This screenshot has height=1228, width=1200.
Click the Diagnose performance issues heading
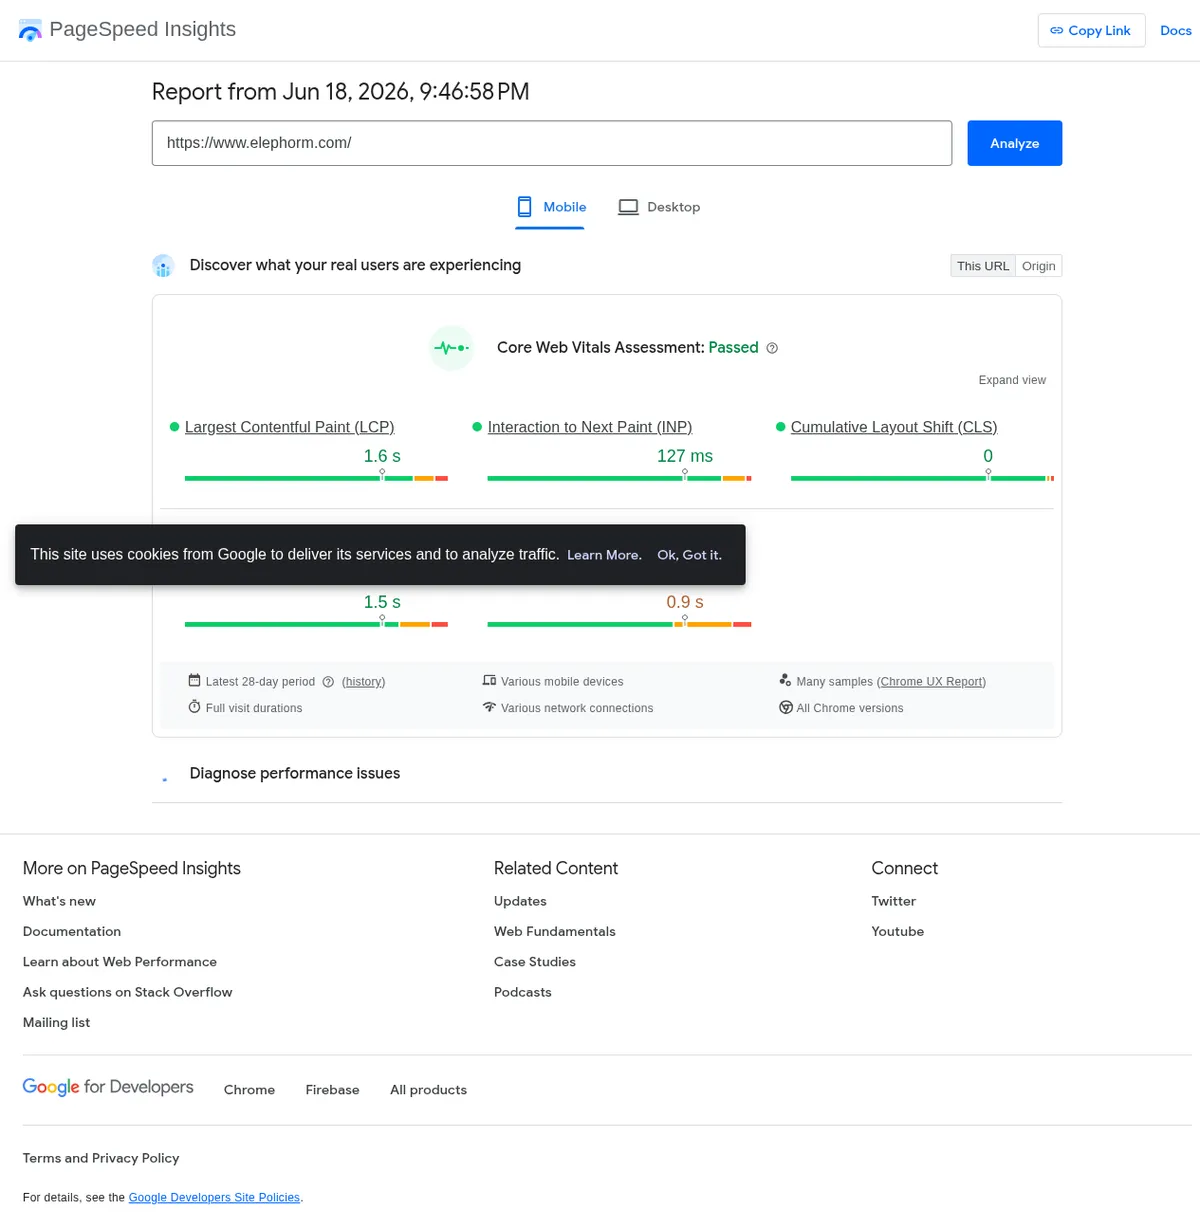click(x=295, y=773)
